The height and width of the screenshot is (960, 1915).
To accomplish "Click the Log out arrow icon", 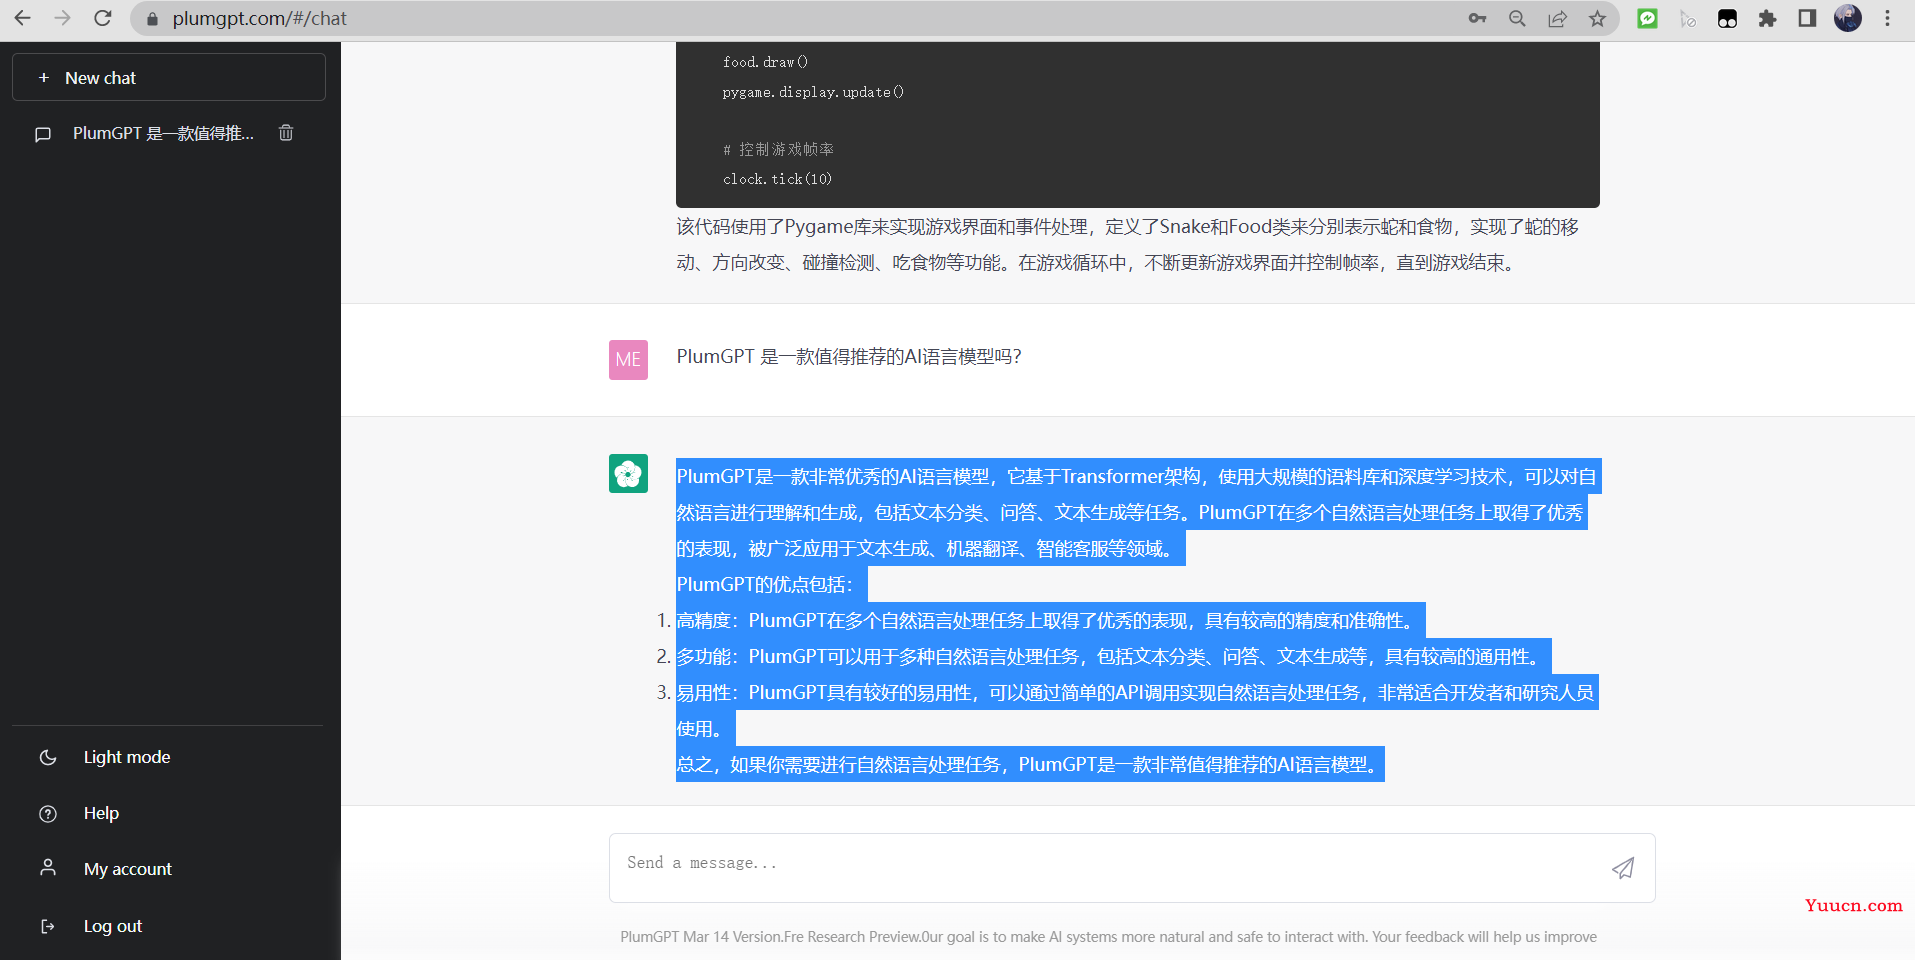I will coord(48,926).
